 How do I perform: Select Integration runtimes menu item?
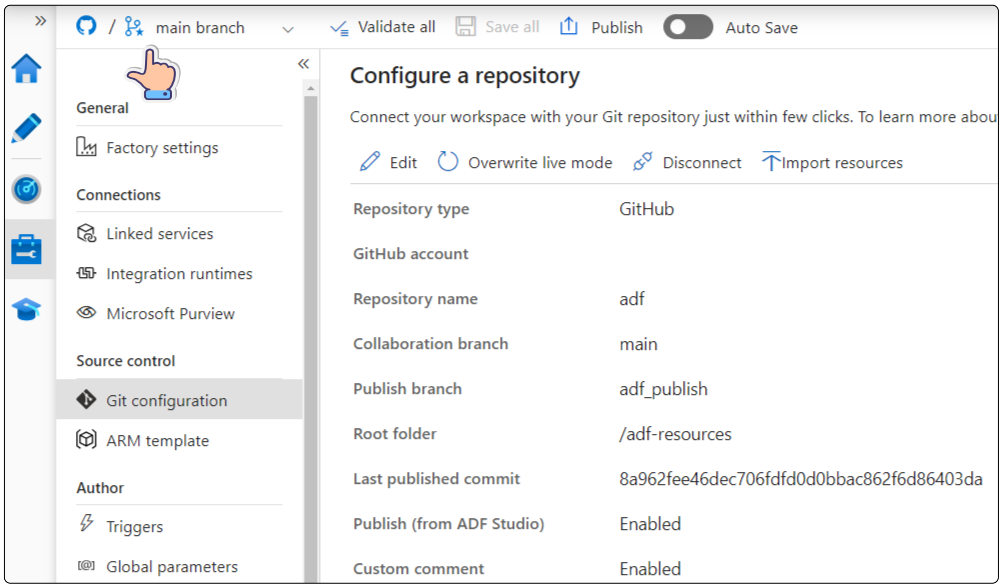pyautogui.click(x=179, y=274)
